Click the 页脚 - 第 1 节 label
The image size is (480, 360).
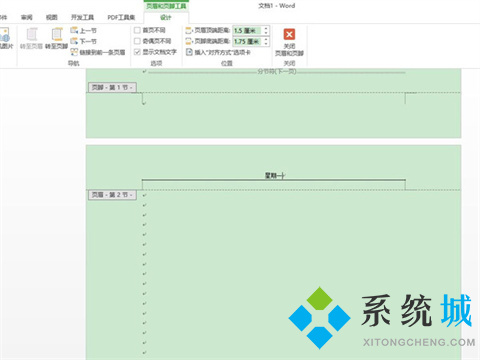tap(112, 87)
